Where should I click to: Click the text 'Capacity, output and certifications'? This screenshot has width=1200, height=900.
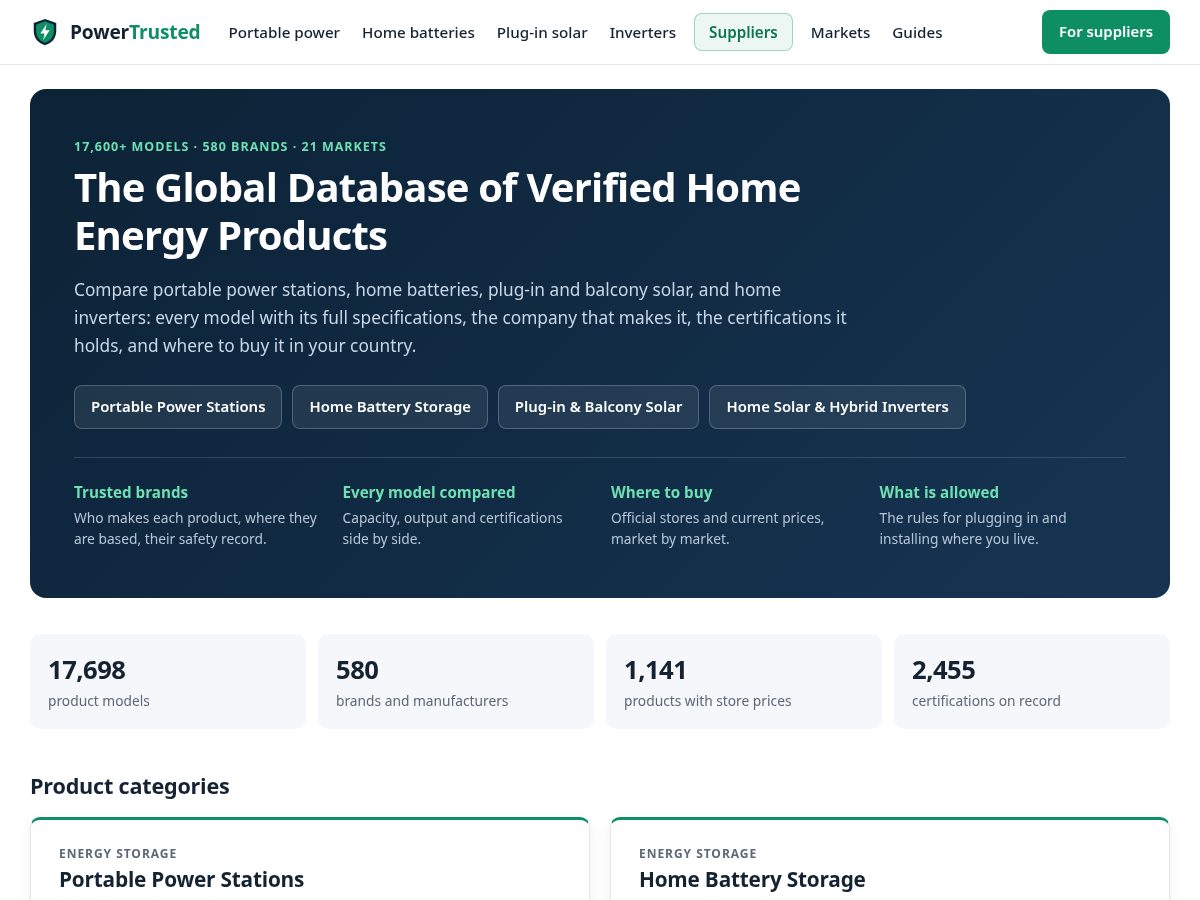tap(453, 518)
